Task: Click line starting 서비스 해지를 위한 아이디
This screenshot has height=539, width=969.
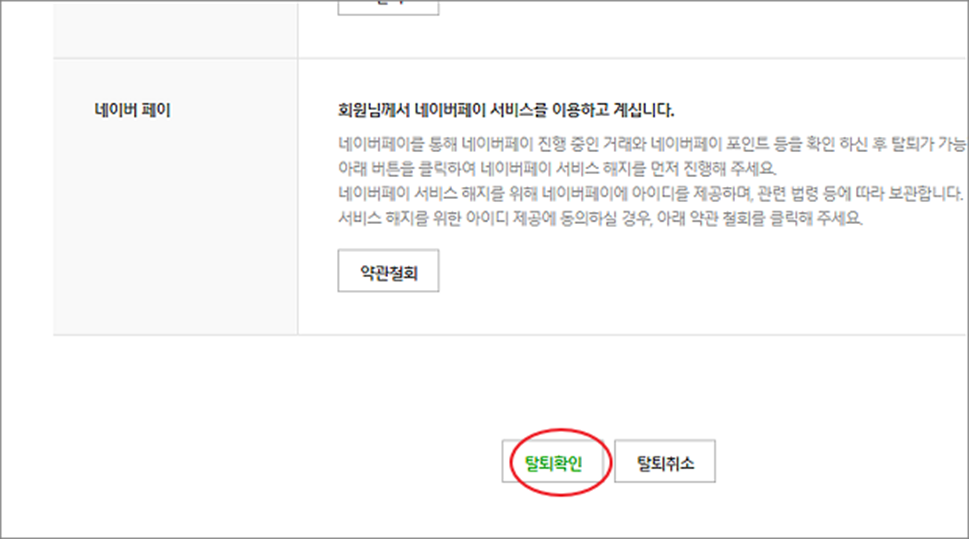Action: click(x=600, y=218)
